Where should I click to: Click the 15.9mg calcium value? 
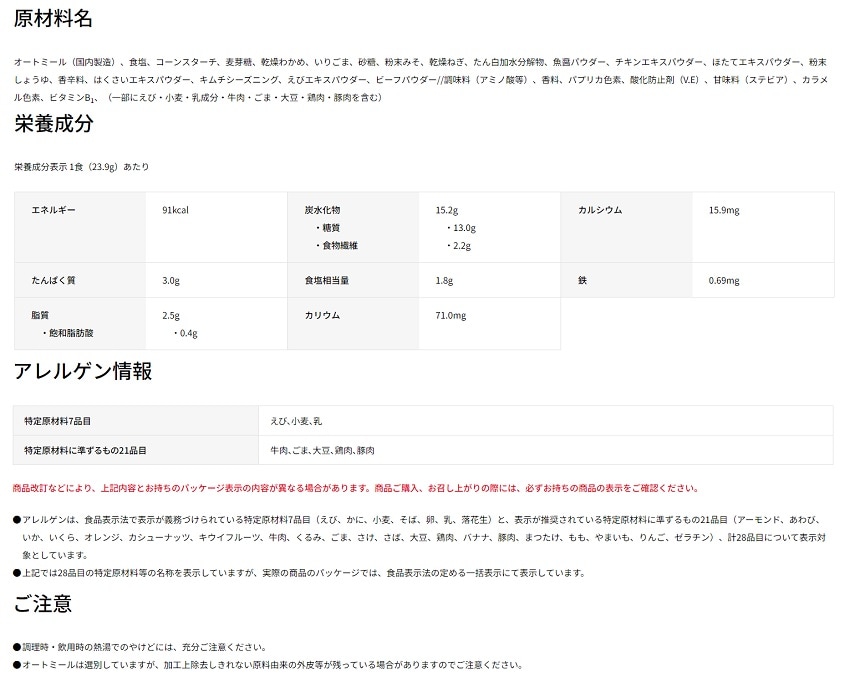coord(723,210)
